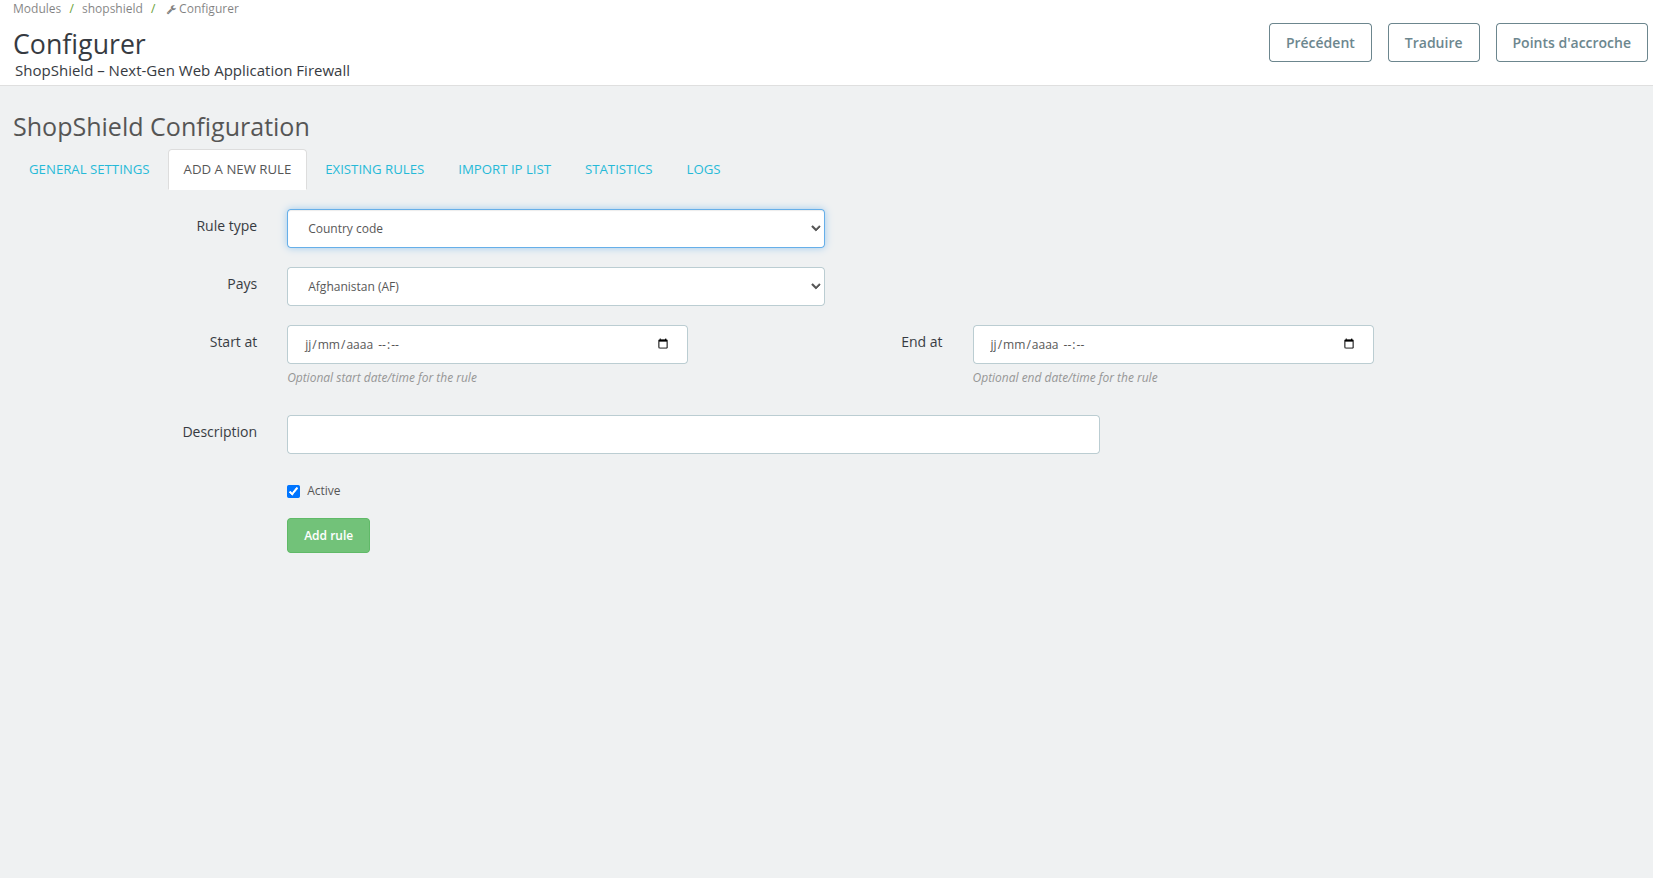Go to the Import IP List tab

point(505,170)
